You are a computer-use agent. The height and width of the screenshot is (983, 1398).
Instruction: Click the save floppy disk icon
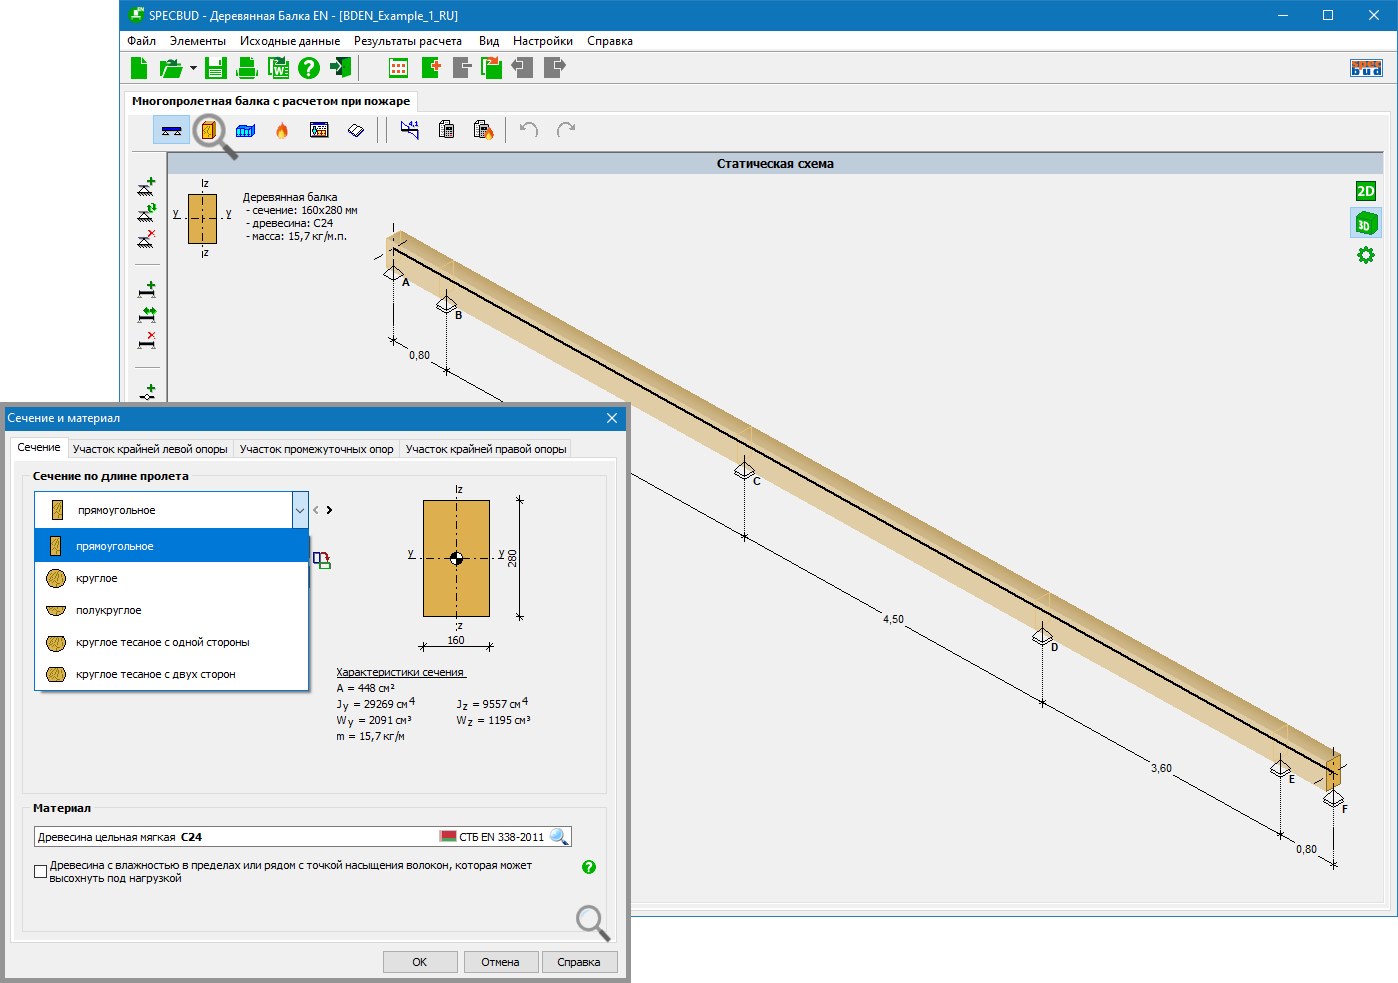(x=215, y=68)
